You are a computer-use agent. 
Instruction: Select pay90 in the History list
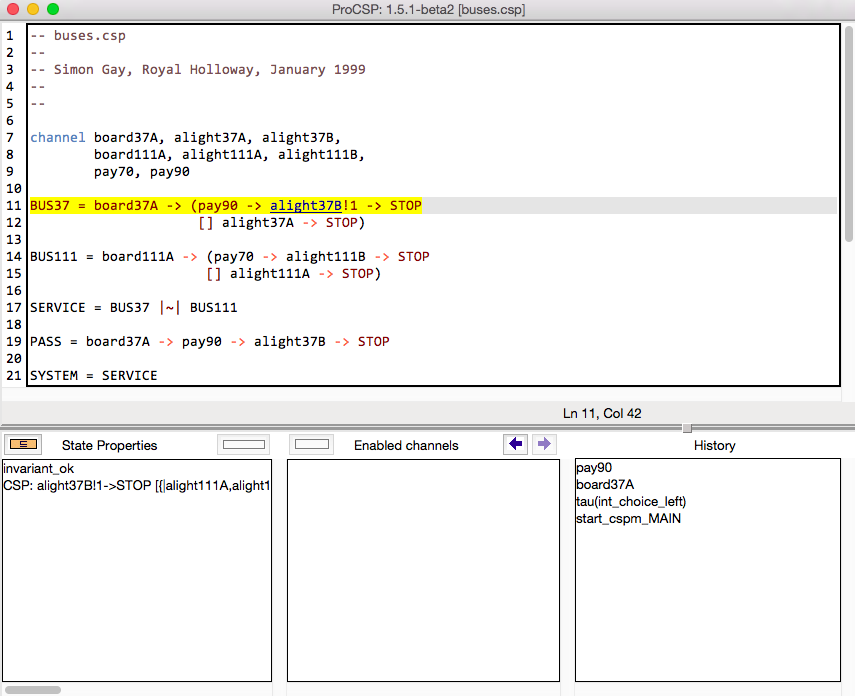(593, 467)
